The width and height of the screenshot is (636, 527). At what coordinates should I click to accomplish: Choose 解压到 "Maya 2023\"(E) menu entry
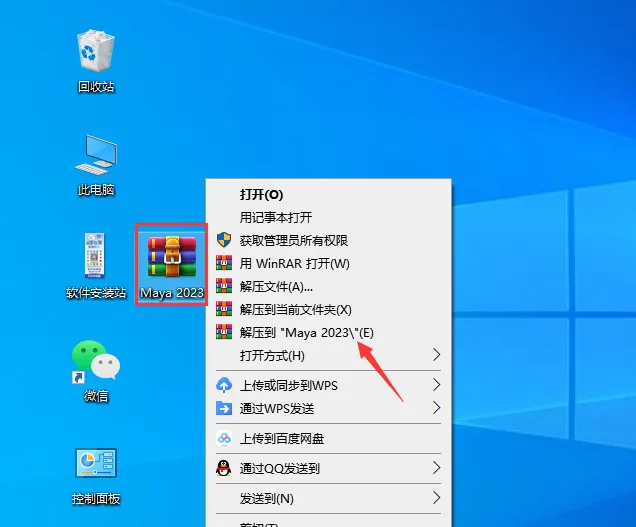[329, 333]
